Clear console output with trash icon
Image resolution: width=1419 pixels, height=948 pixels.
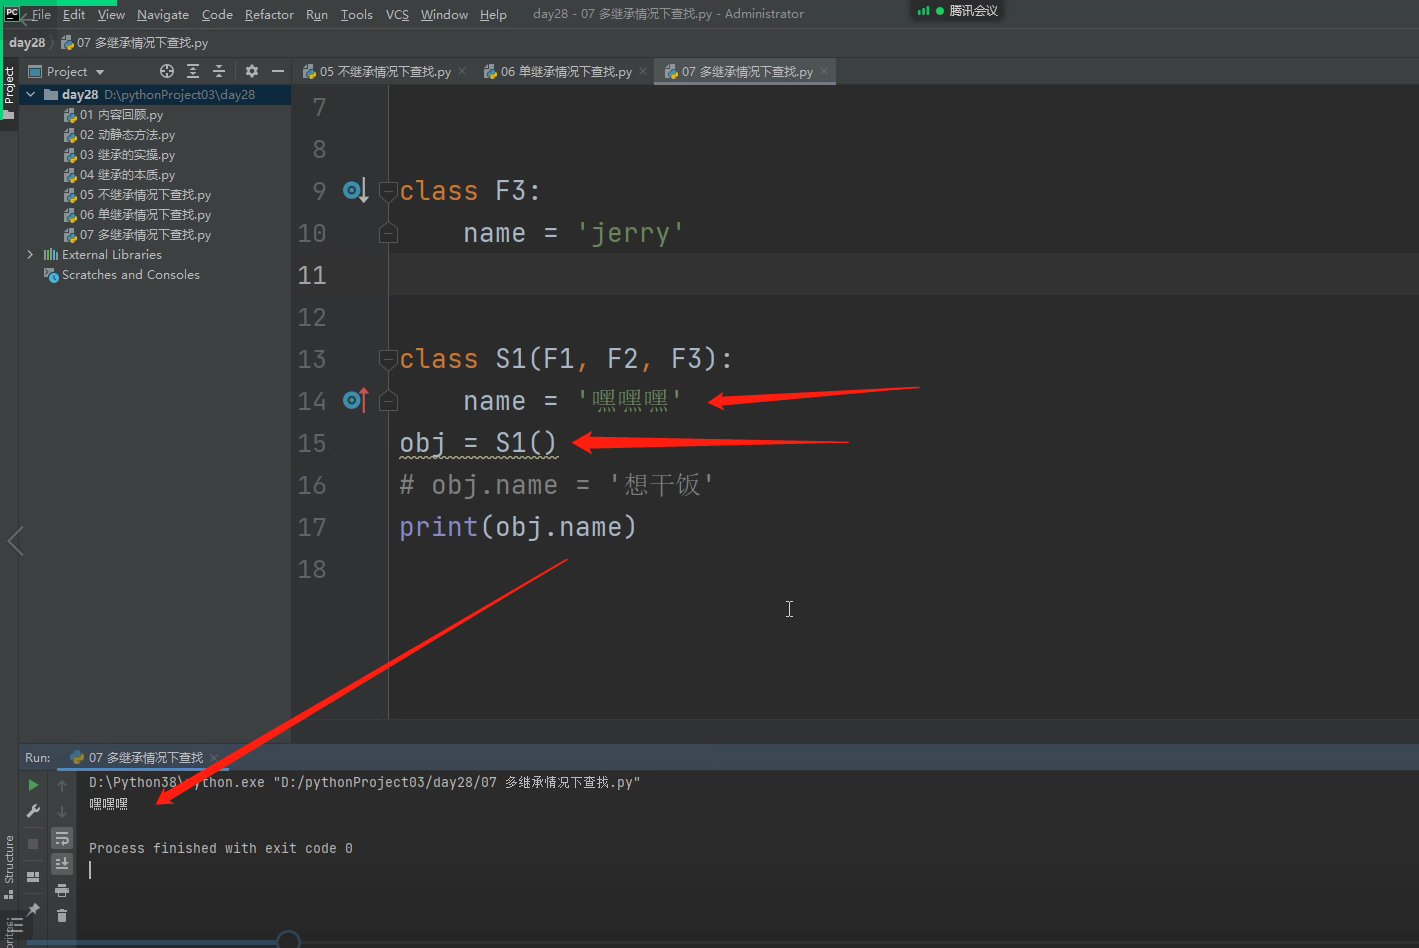(x=62, y=915)
